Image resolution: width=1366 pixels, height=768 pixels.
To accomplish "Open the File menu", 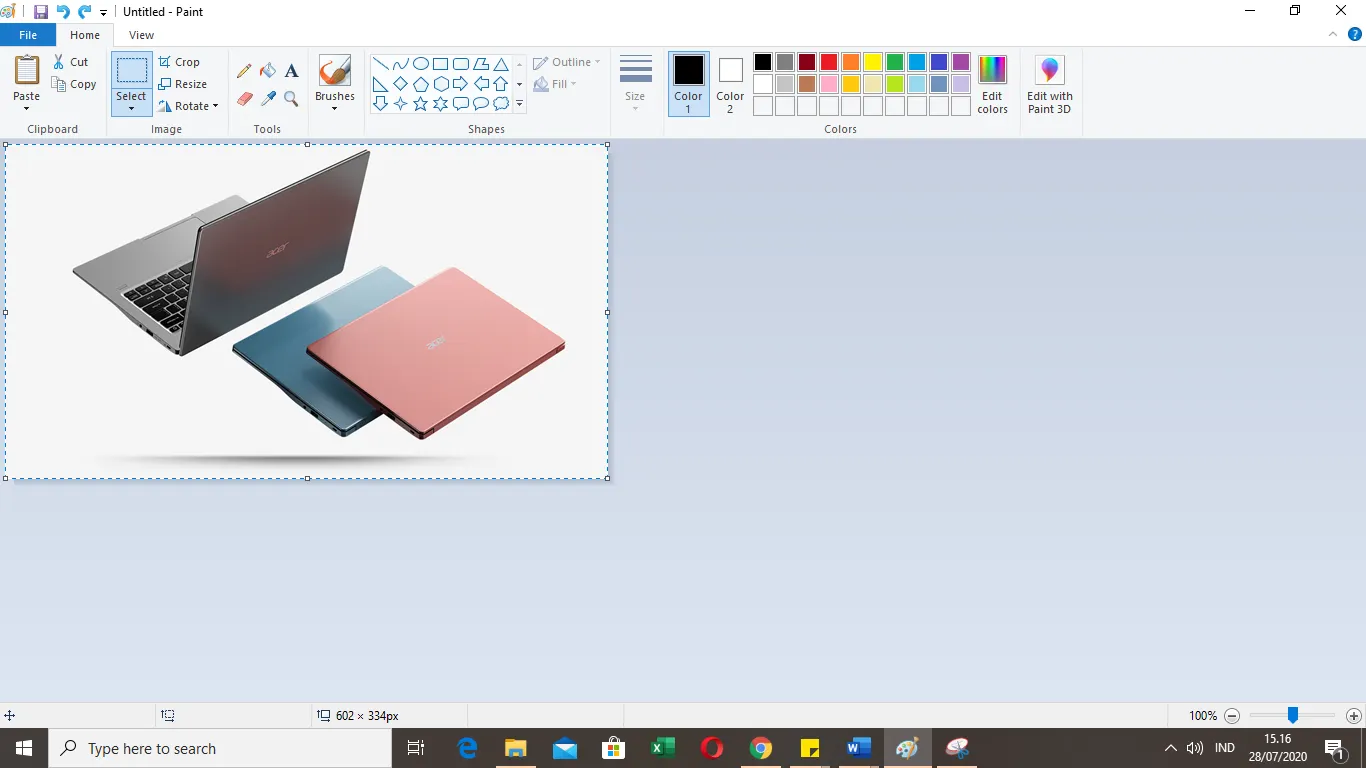I will coord(28,35).
